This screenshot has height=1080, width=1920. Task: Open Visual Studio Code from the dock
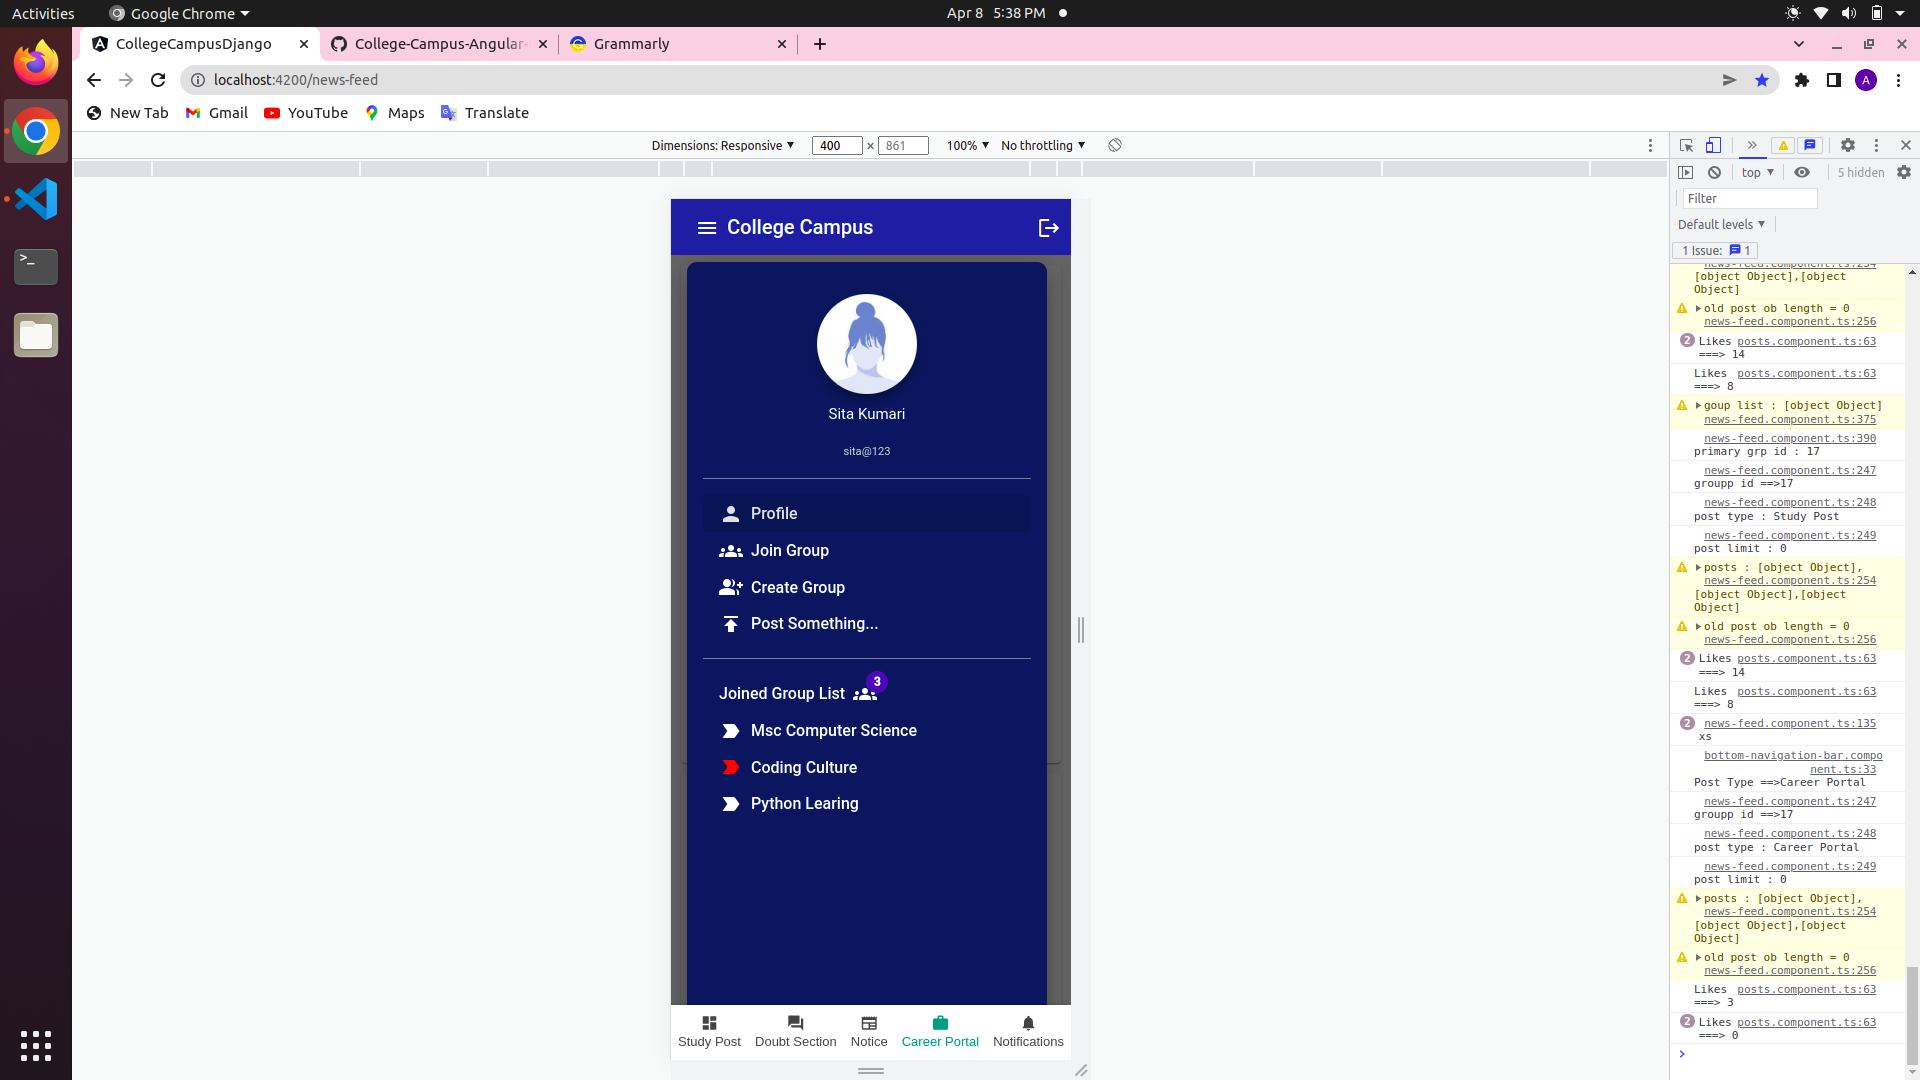36,199
